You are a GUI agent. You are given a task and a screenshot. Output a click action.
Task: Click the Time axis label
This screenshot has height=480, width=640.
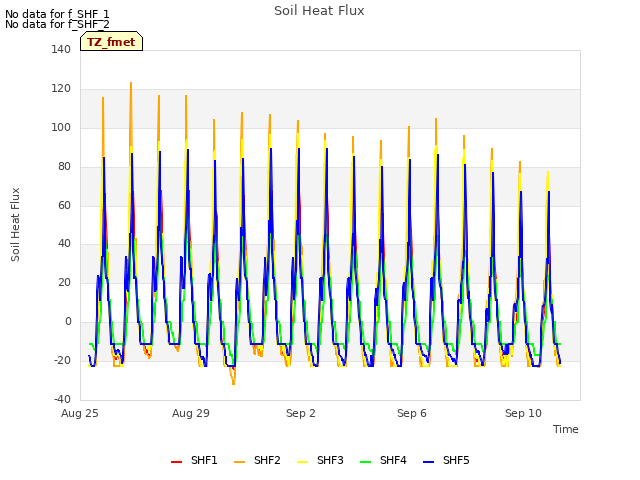click(x=565, y=429)
